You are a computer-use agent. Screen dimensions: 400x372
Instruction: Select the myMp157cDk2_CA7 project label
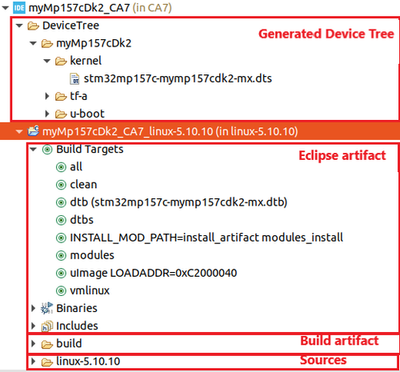tap(79, 8)
